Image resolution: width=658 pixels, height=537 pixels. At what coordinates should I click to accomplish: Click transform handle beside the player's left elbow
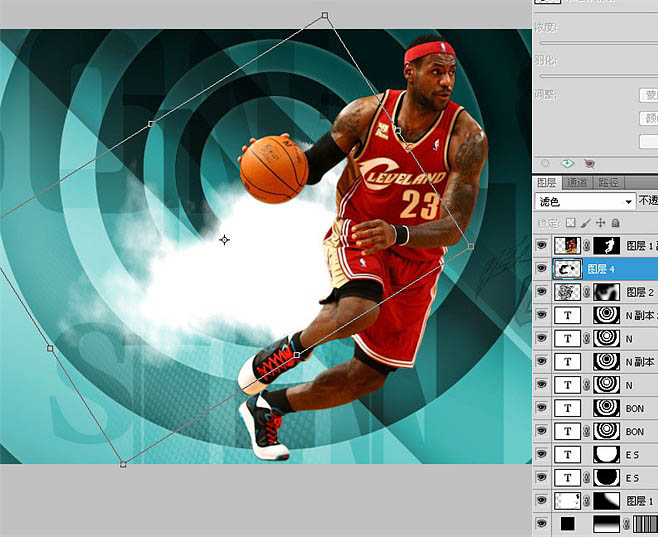tap(471, 246)
